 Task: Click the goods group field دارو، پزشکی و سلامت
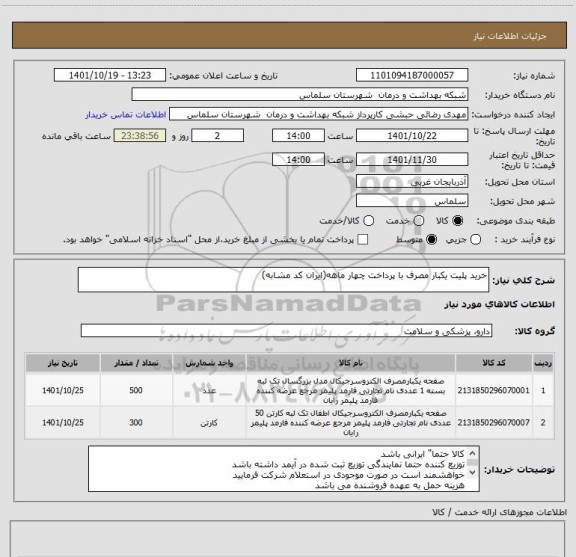pos(286,331)
